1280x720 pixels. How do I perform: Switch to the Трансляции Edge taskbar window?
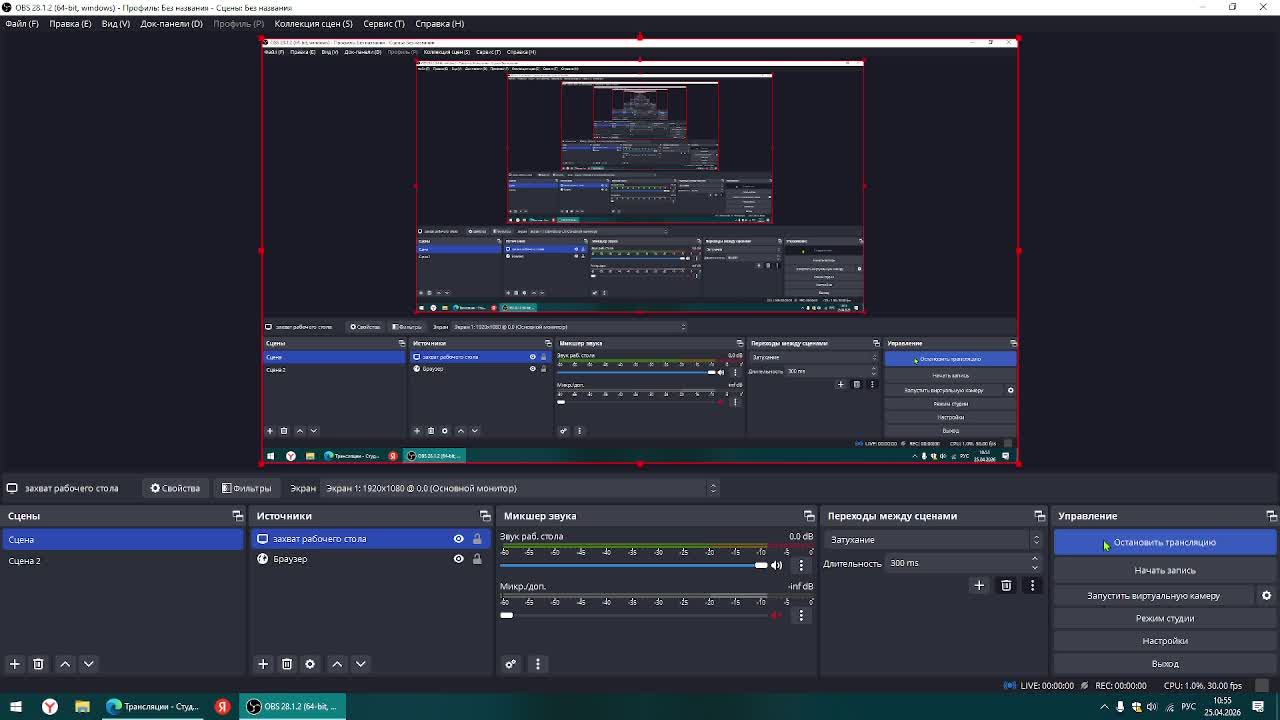coord(153,707)
